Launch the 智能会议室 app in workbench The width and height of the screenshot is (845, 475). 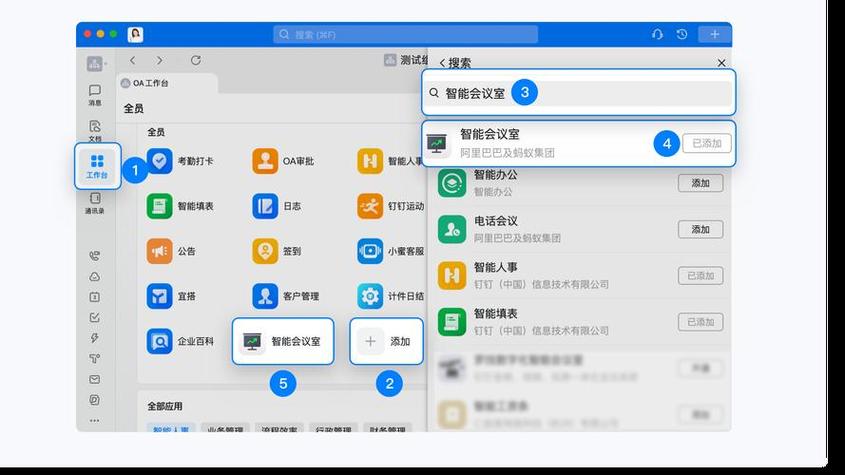(283, 341)
